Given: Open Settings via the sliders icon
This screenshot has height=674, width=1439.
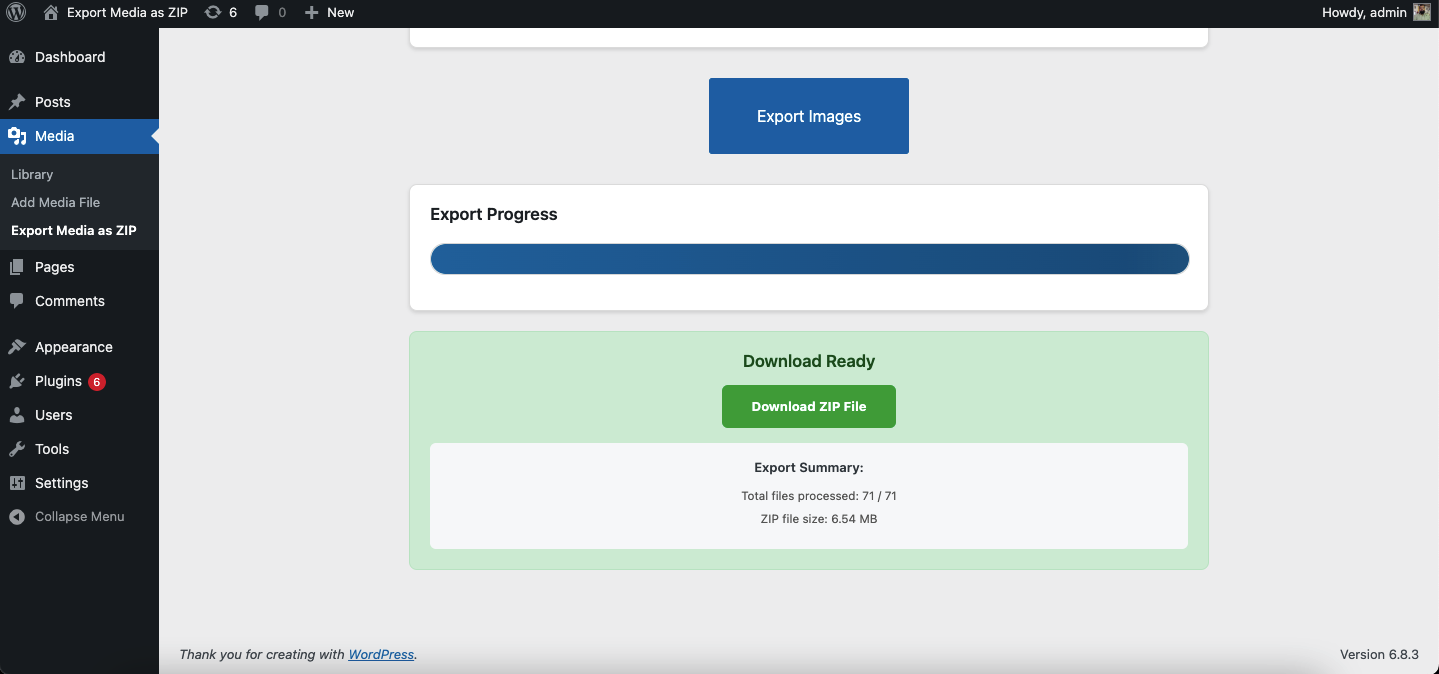Looking at the screenshot, I should click(x=17, y=483).
